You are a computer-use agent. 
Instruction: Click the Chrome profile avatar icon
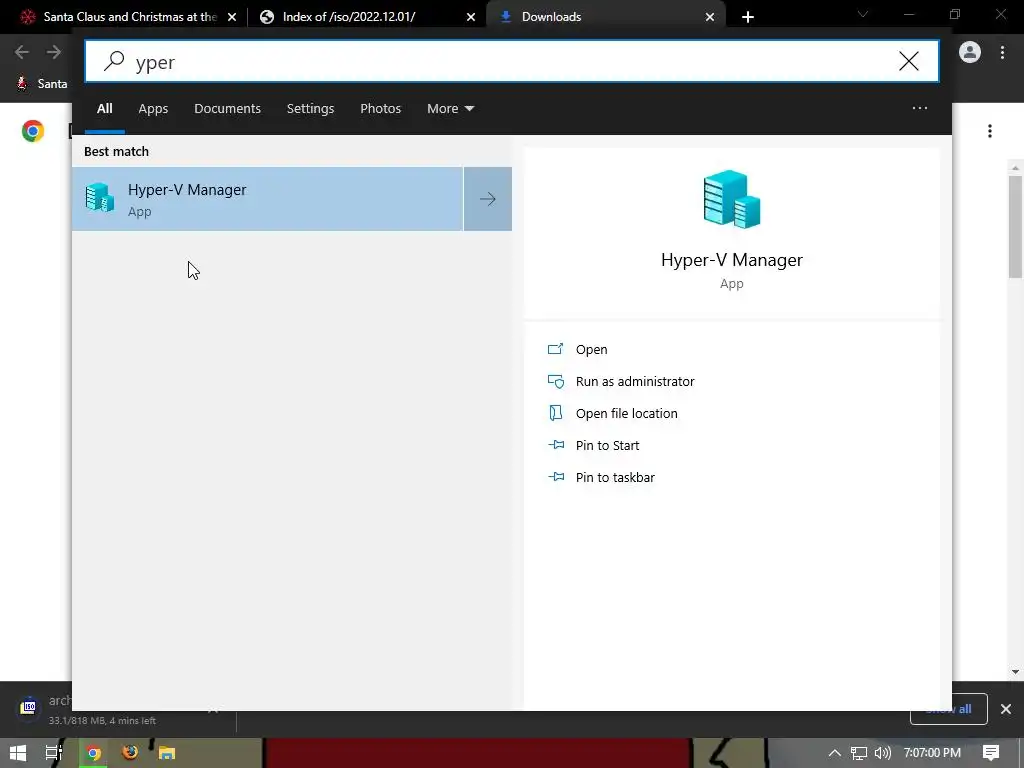point(970,52)
